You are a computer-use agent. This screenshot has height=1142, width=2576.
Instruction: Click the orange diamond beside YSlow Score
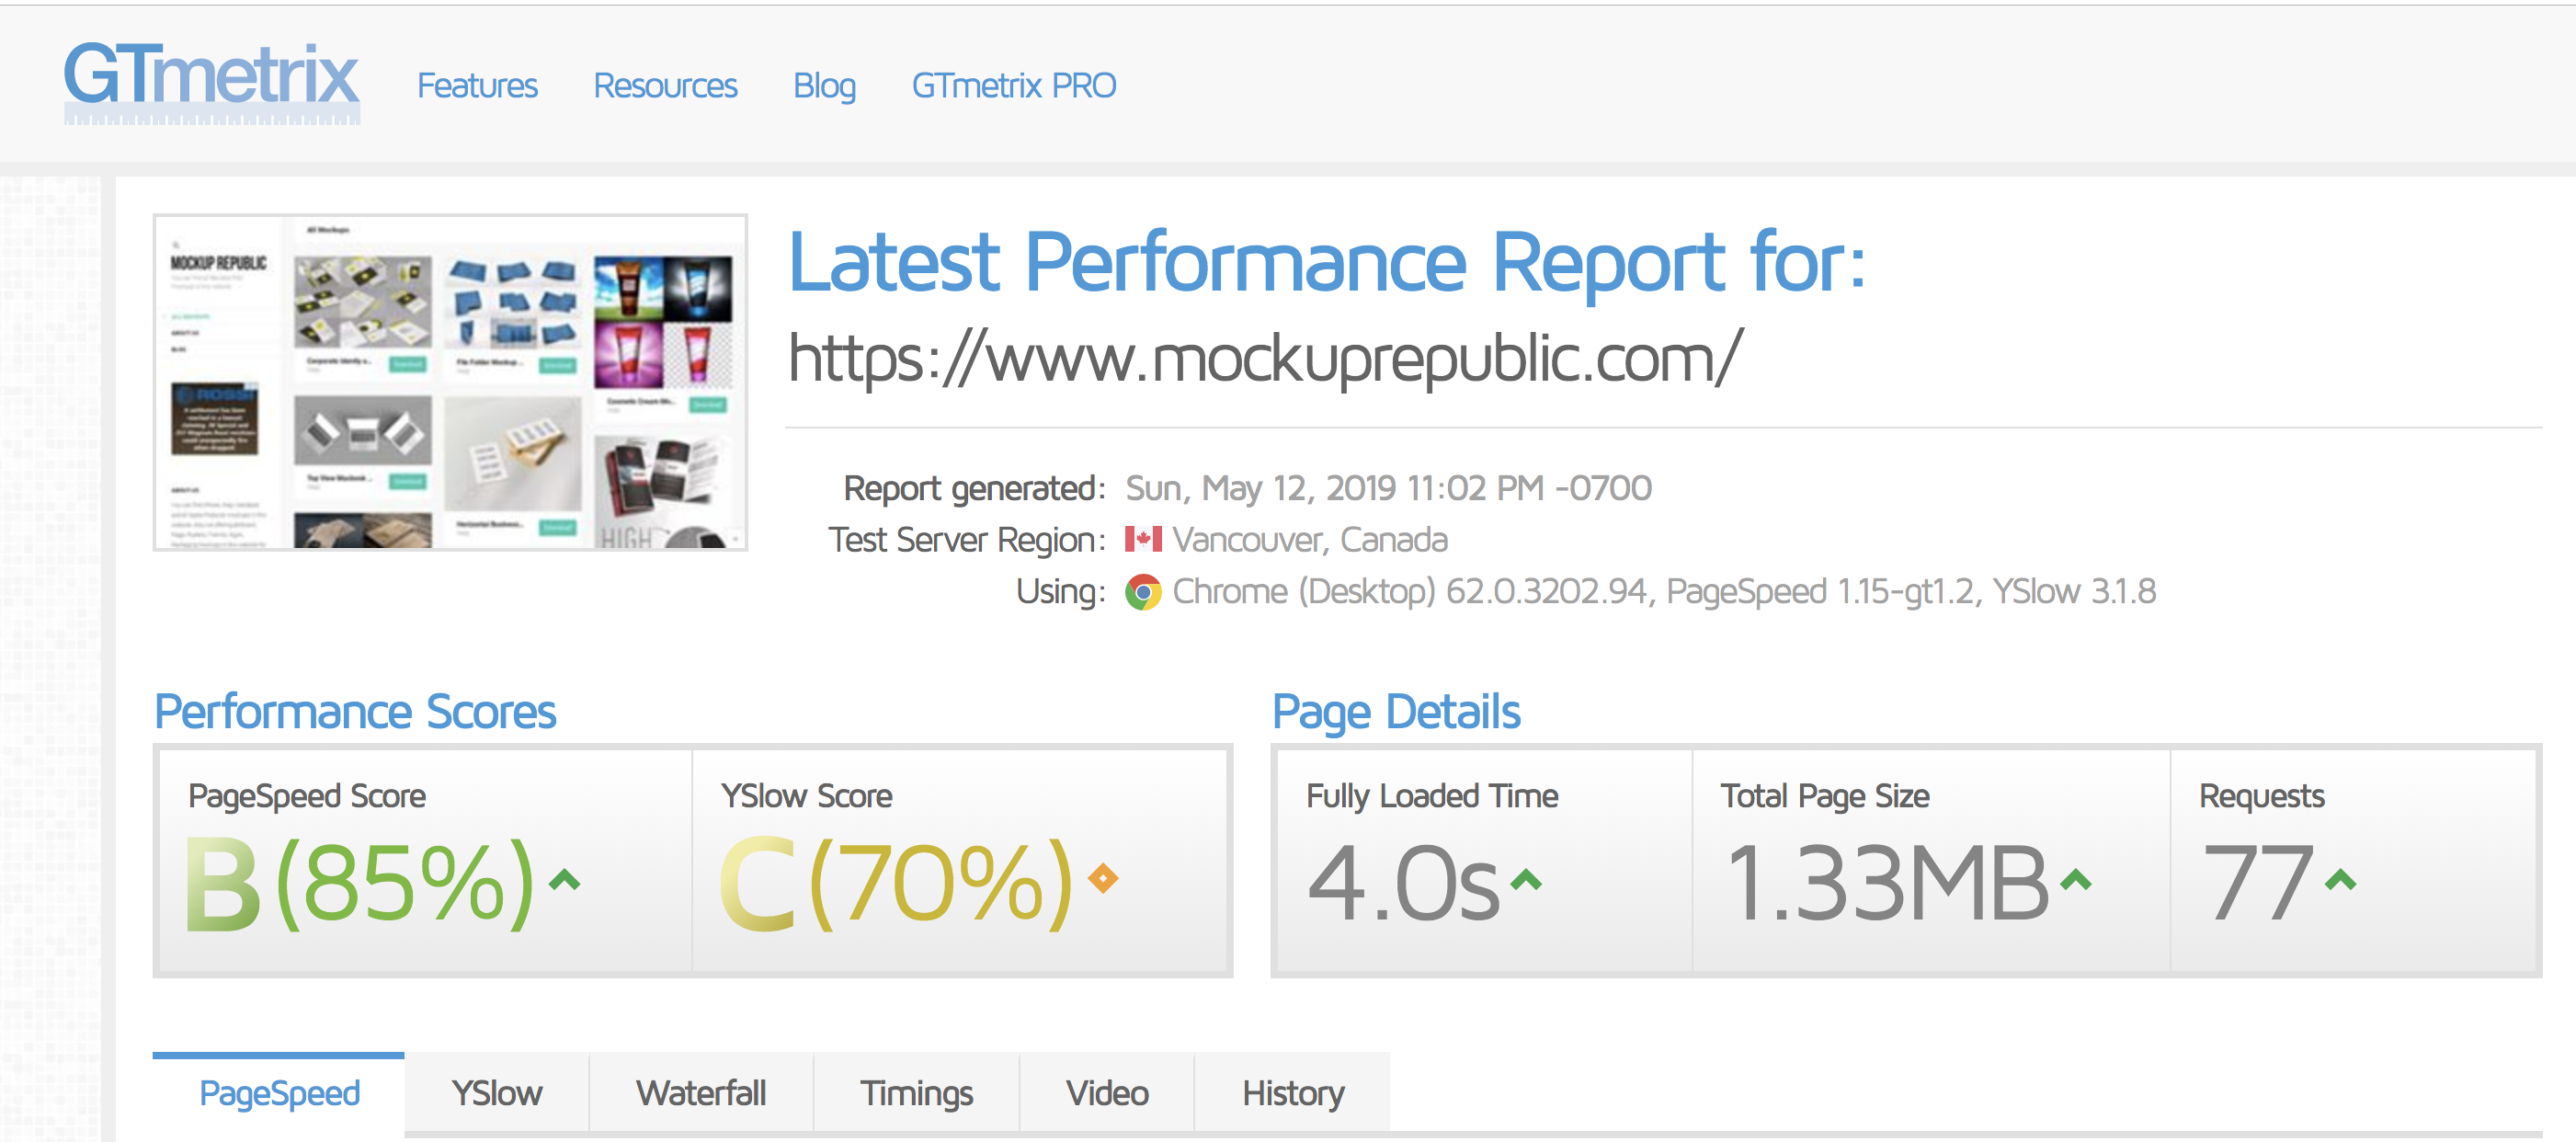(1103, 878)
